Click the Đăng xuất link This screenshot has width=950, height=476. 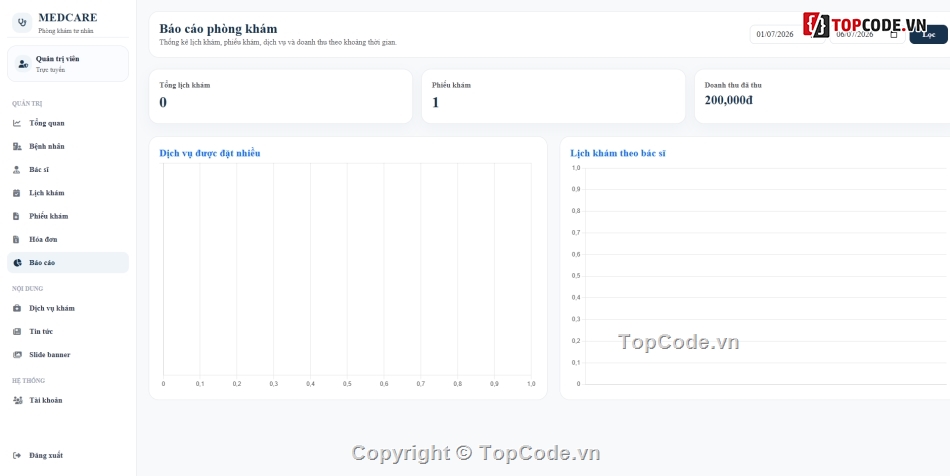68,455
